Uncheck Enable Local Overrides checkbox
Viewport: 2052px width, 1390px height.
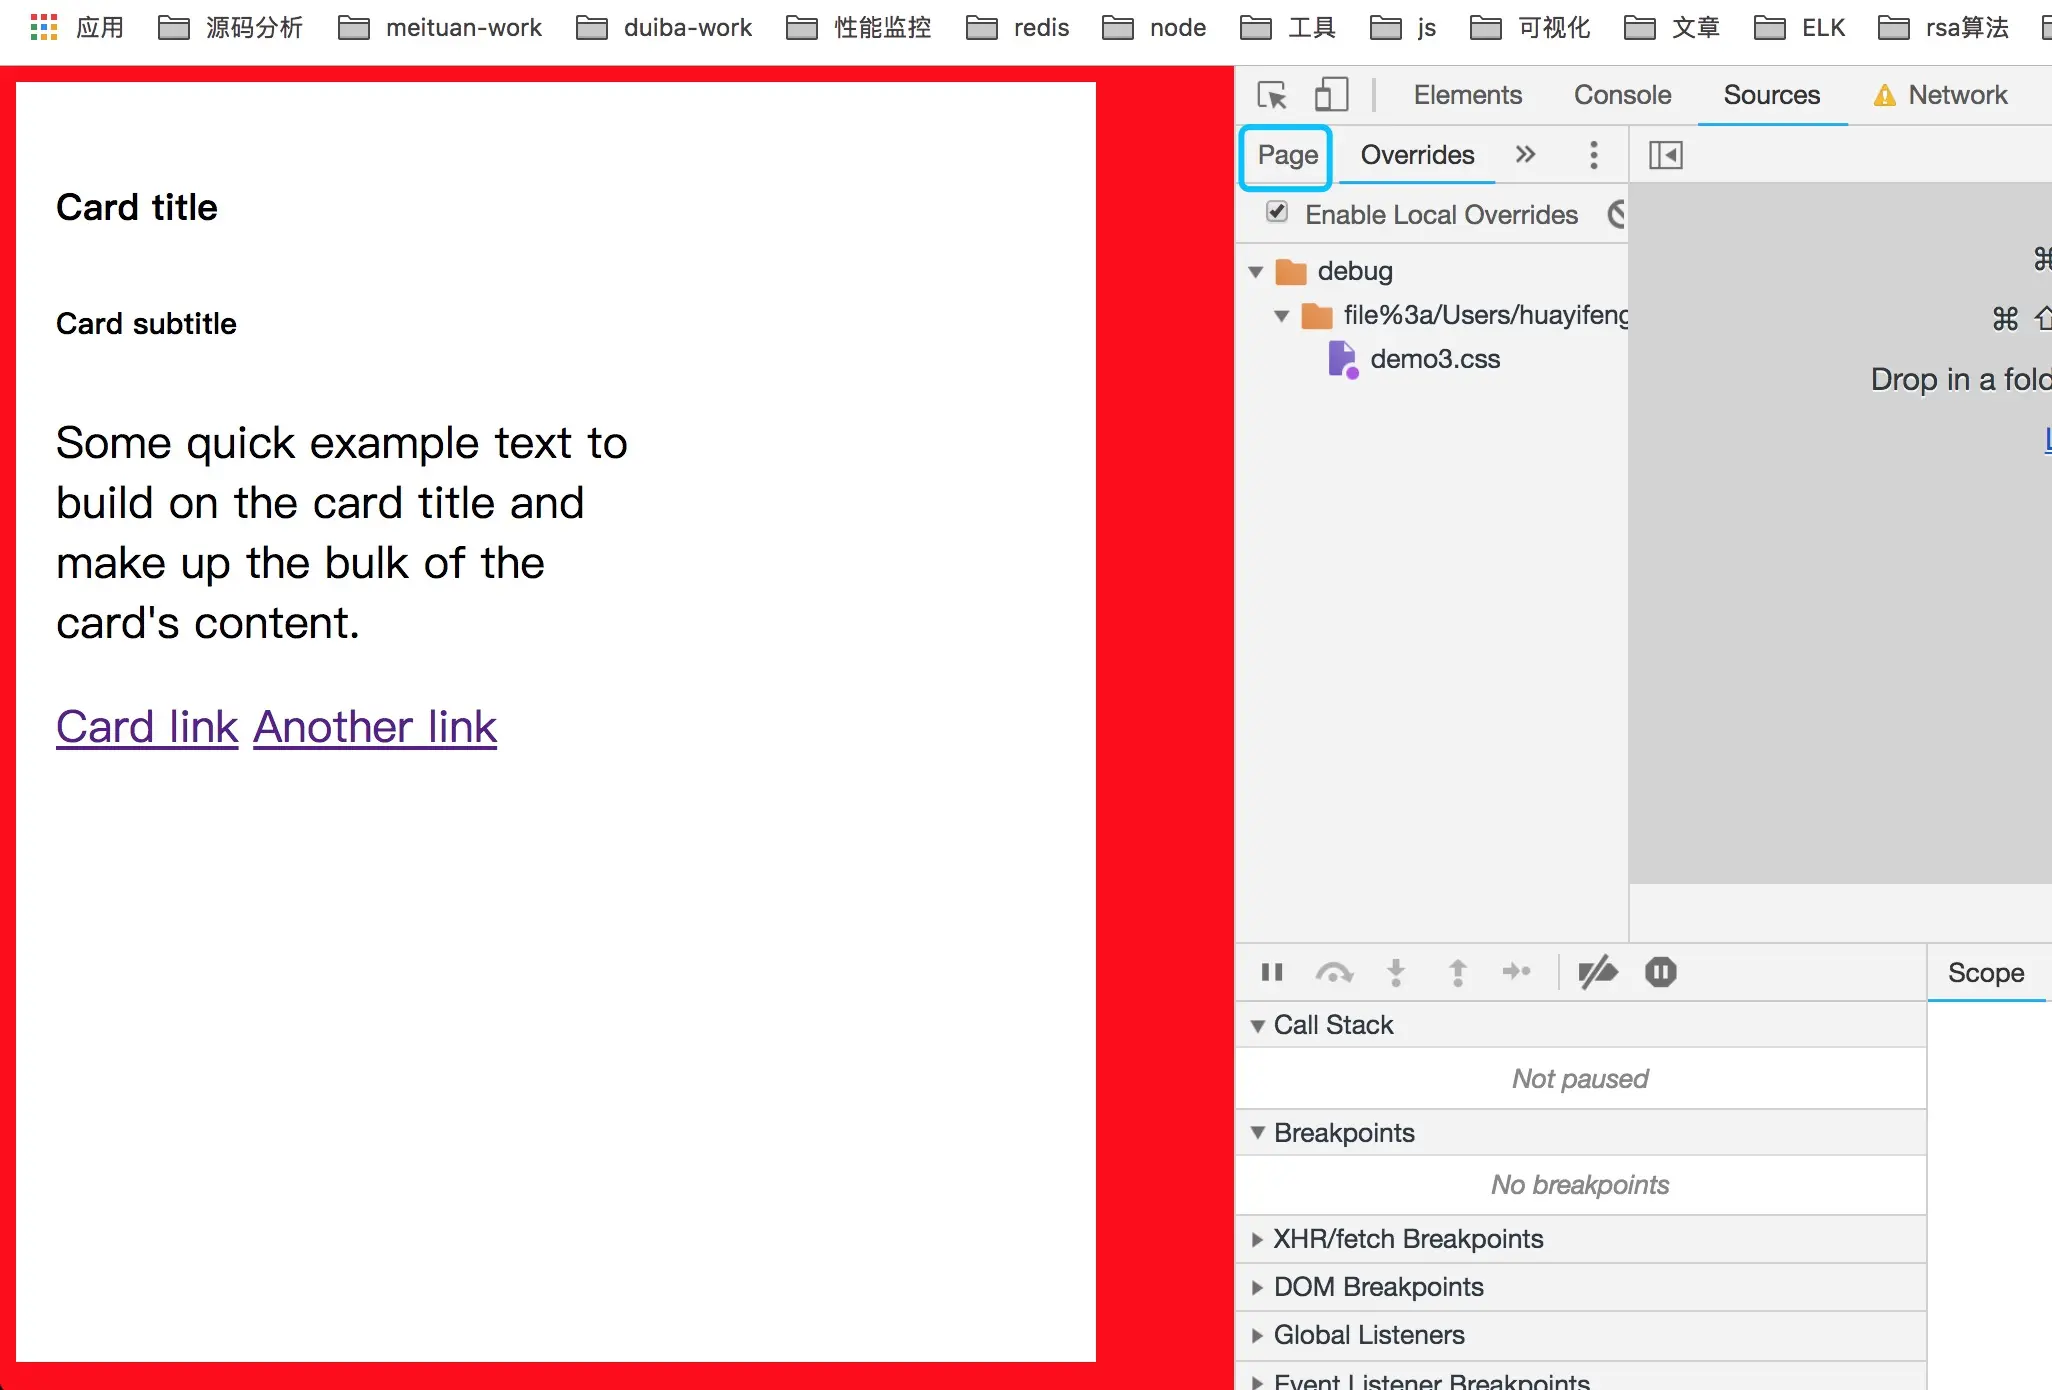click(x=1277, y=212)
